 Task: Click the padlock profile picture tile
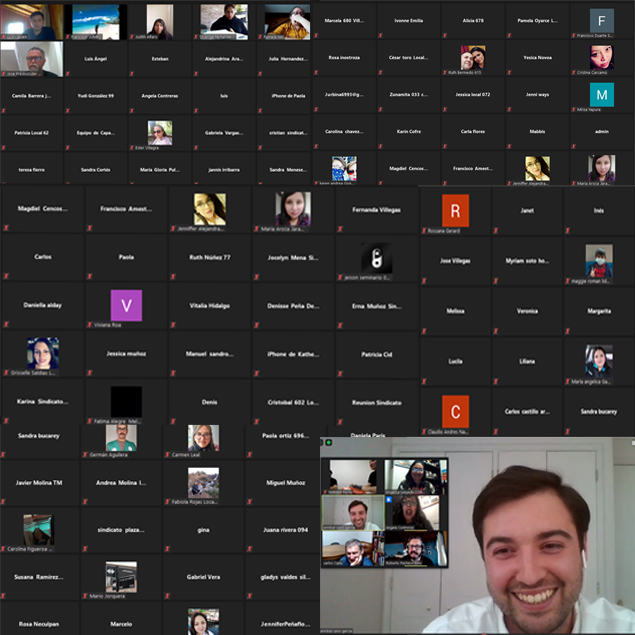click(x=376, y=258)
